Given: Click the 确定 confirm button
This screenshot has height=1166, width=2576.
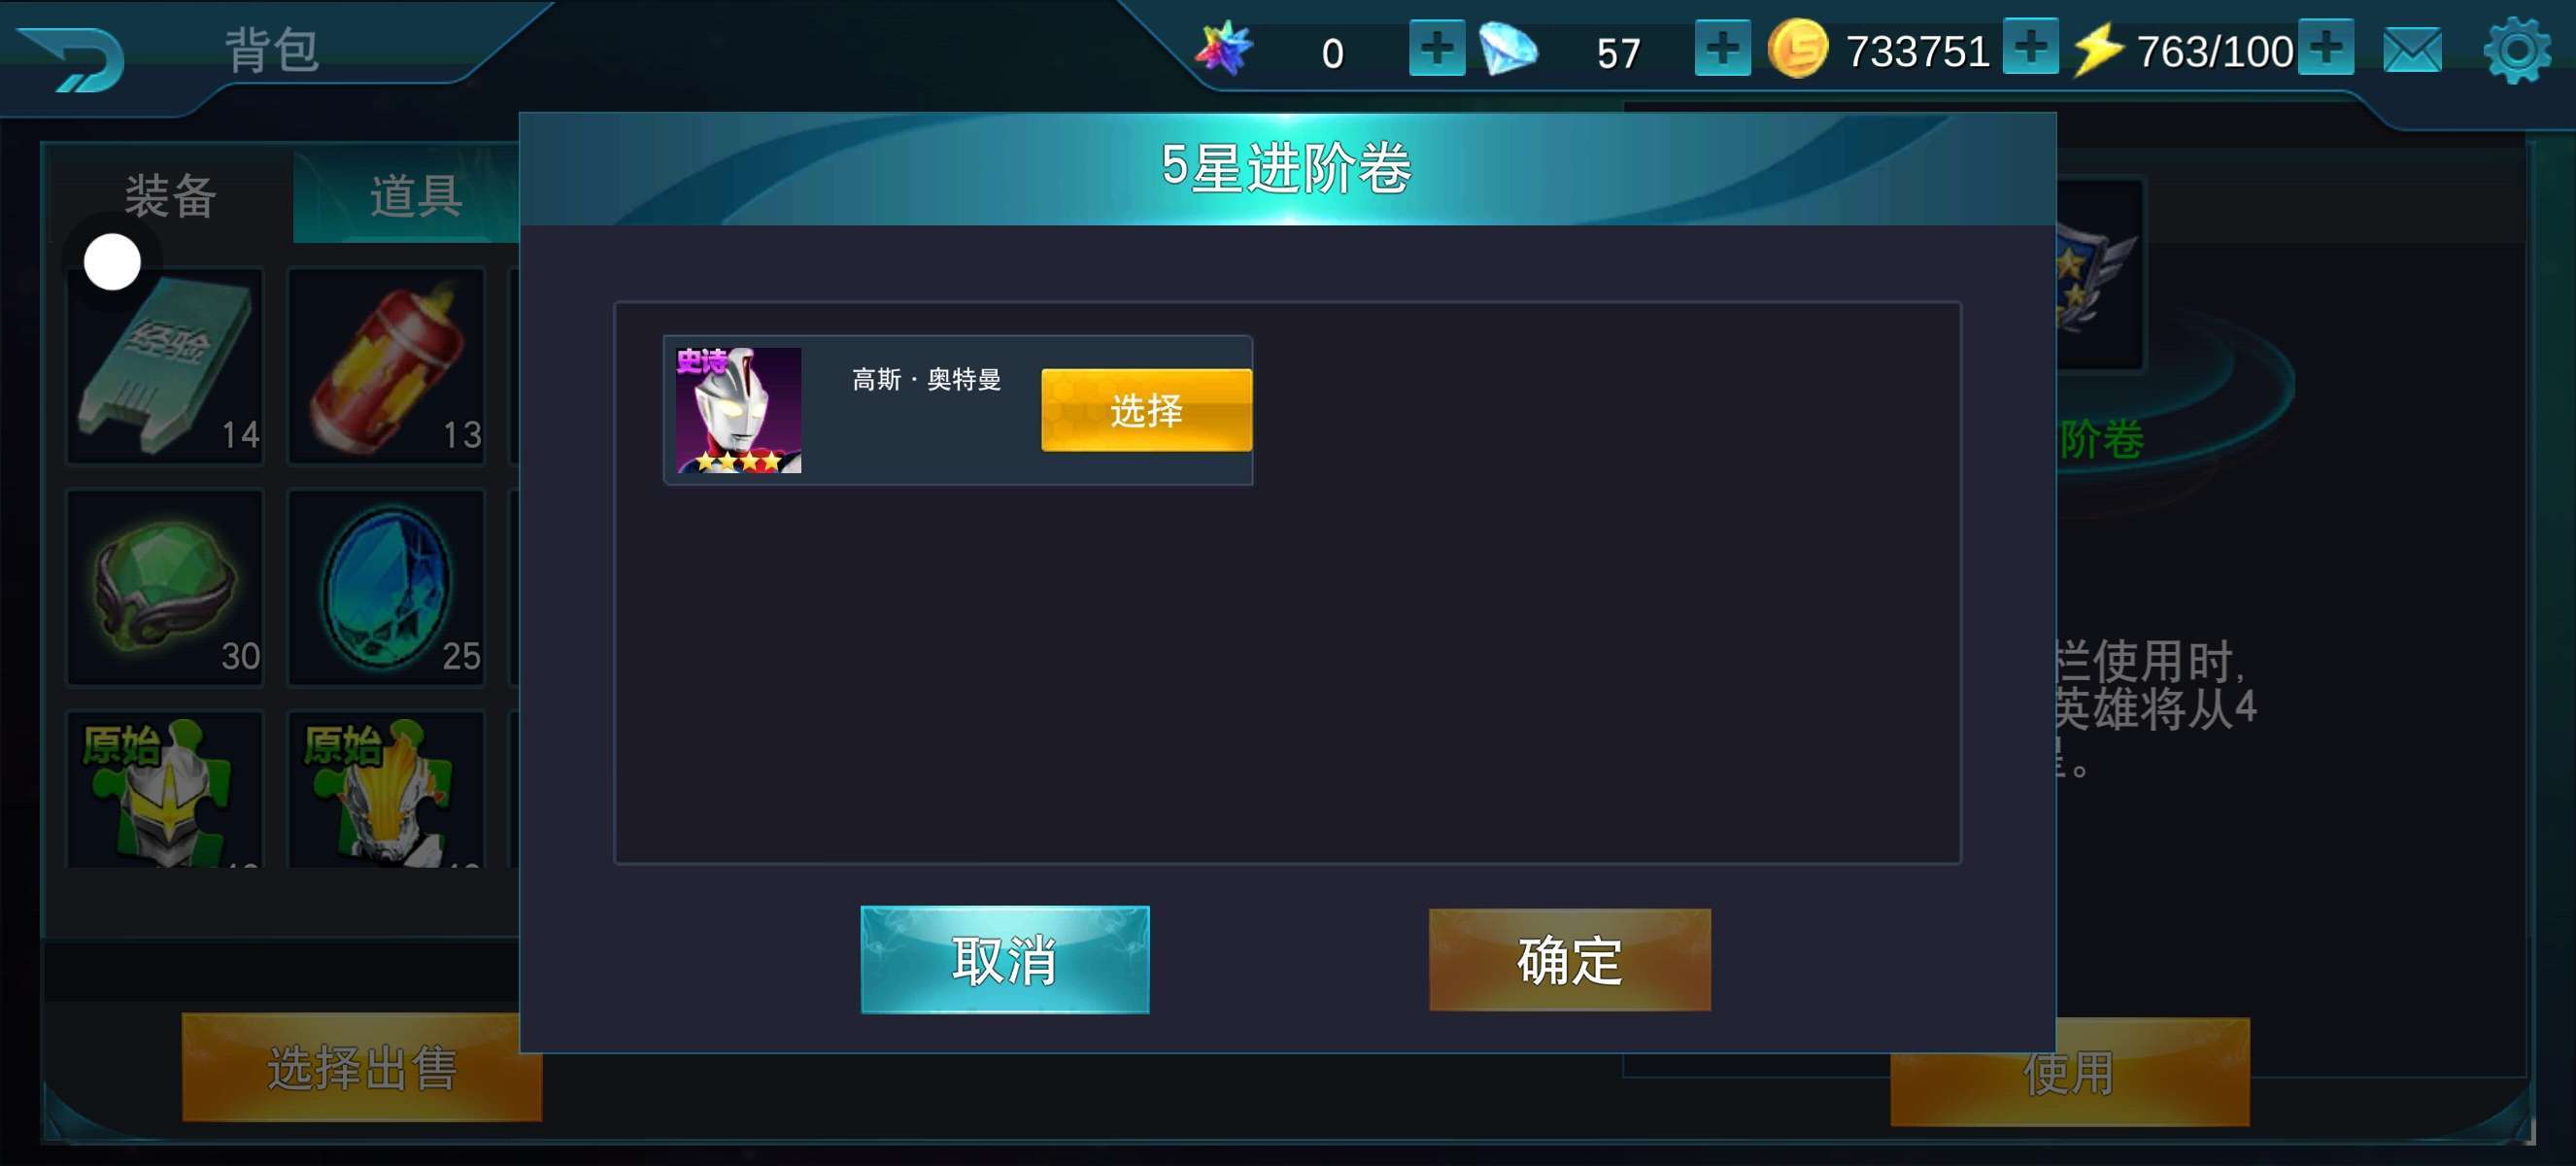Looking at the screenshot, I should coord(1569,960).
